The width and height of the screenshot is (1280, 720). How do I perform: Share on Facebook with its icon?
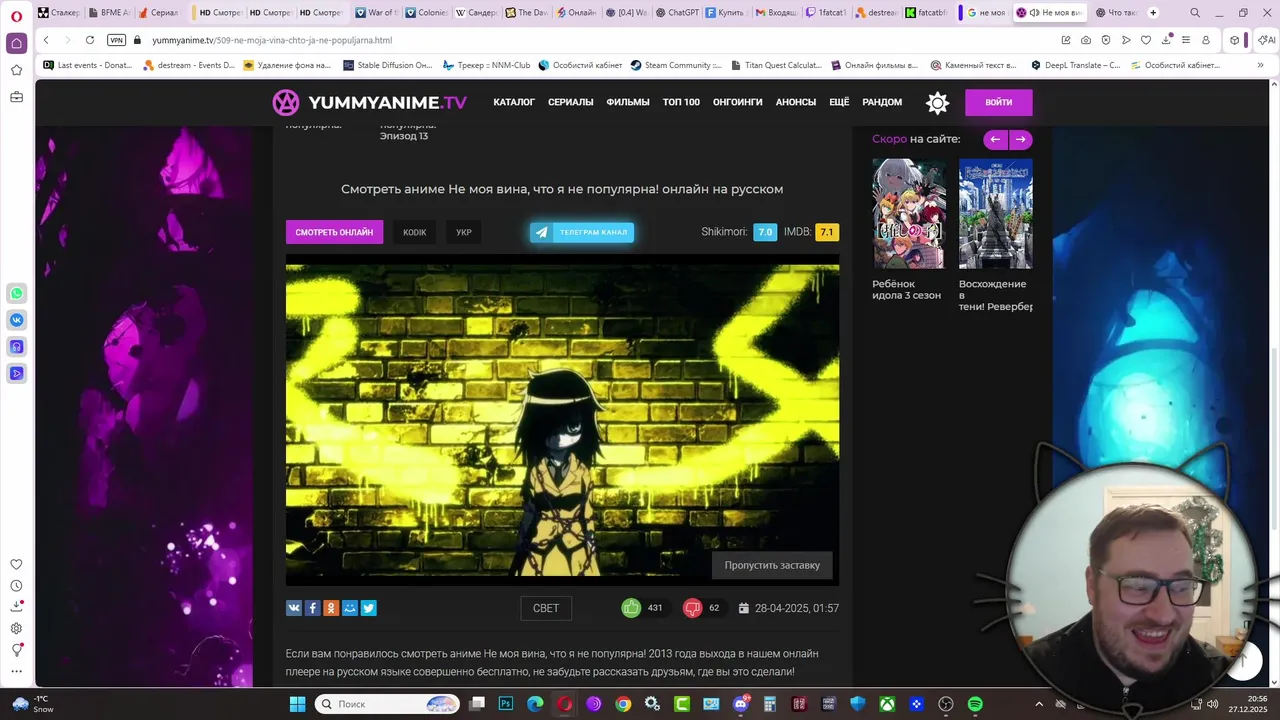[312, 608]
